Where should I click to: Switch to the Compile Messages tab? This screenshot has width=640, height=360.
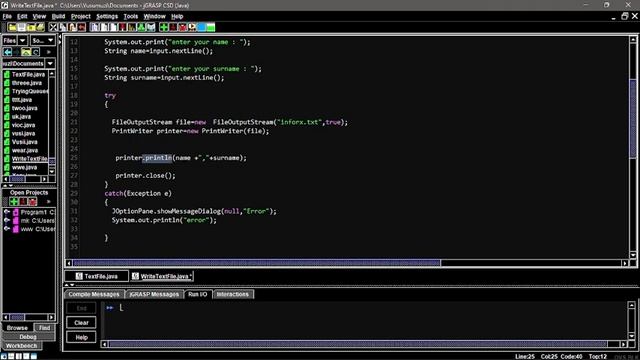pyautogui.click(x=94, y=294)
